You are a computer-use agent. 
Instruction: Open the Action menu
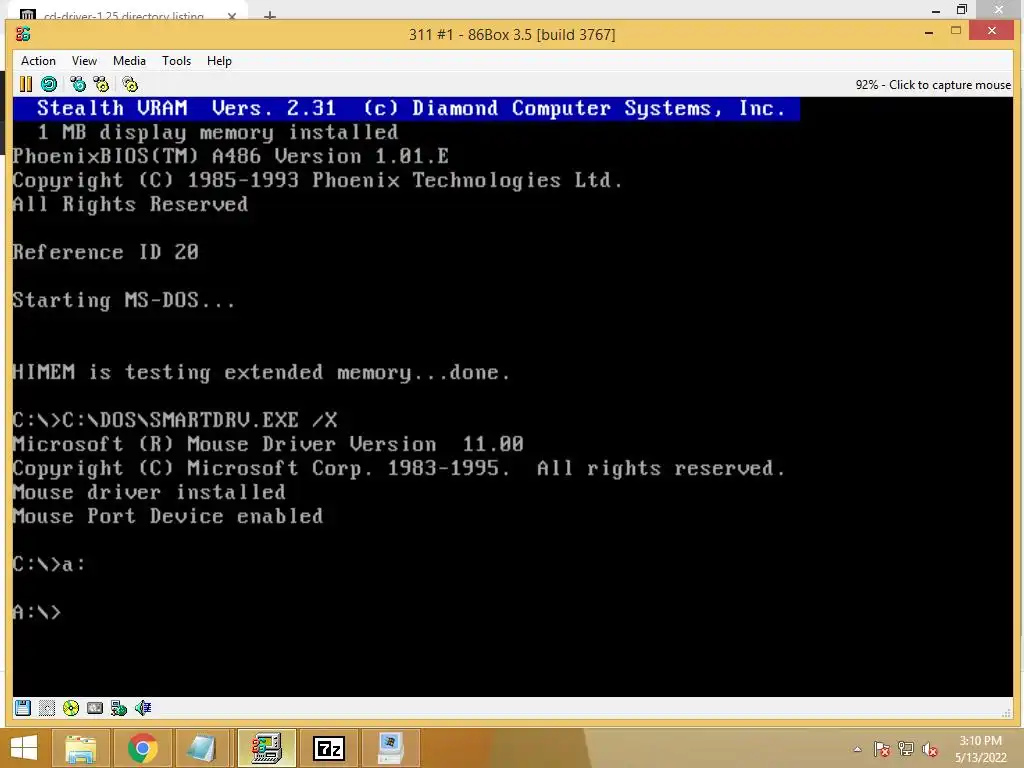[x=39, y=61]
